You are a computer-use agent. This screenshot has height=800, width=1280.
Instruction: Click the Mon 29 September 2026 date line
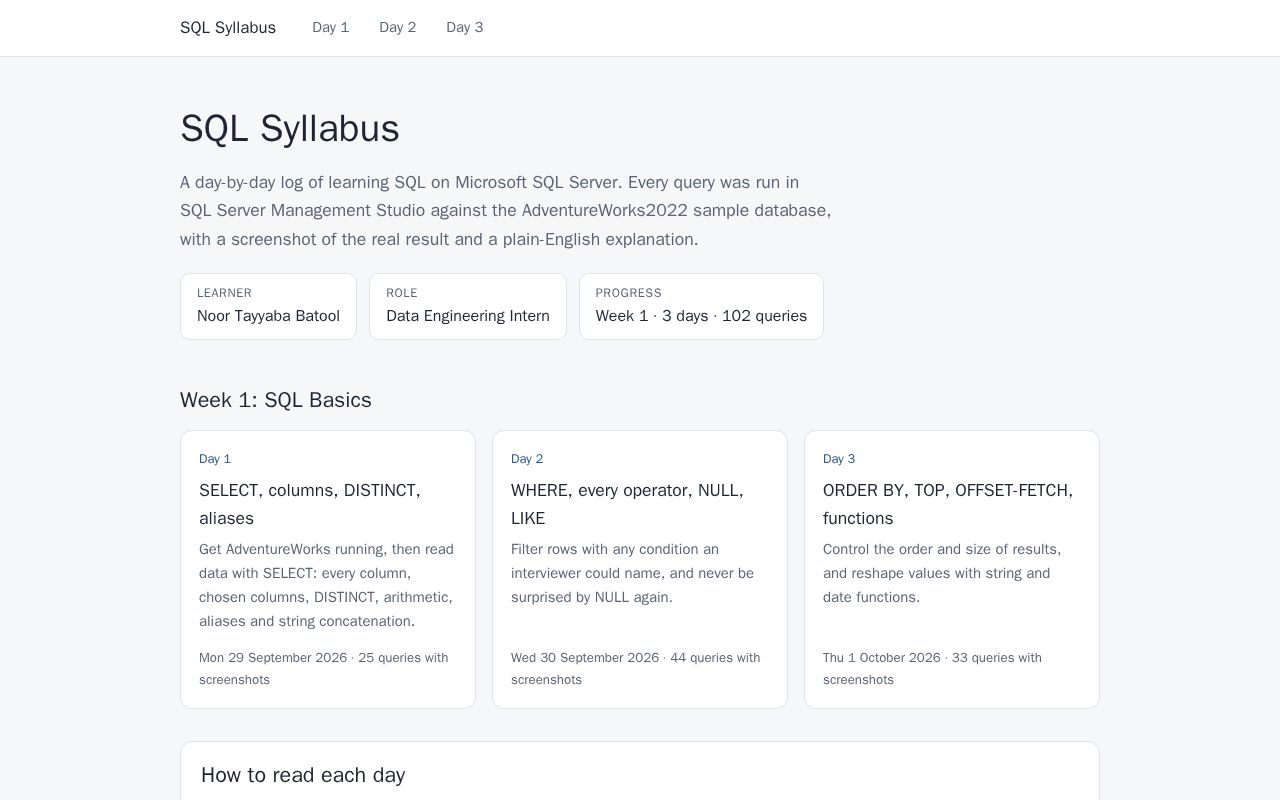point(324,669)
